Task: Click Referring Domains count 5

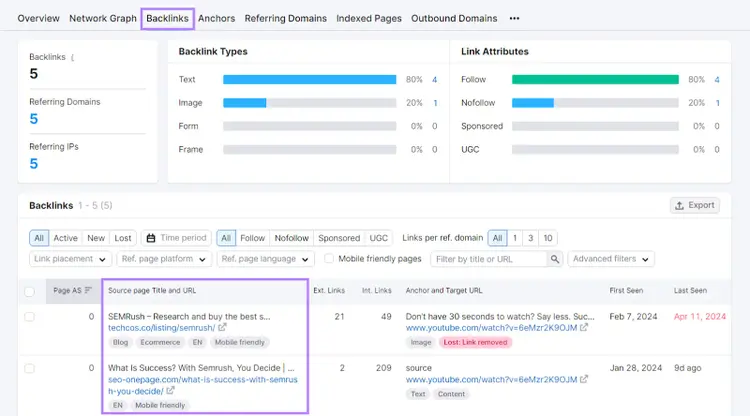Action: click(33, 119)
